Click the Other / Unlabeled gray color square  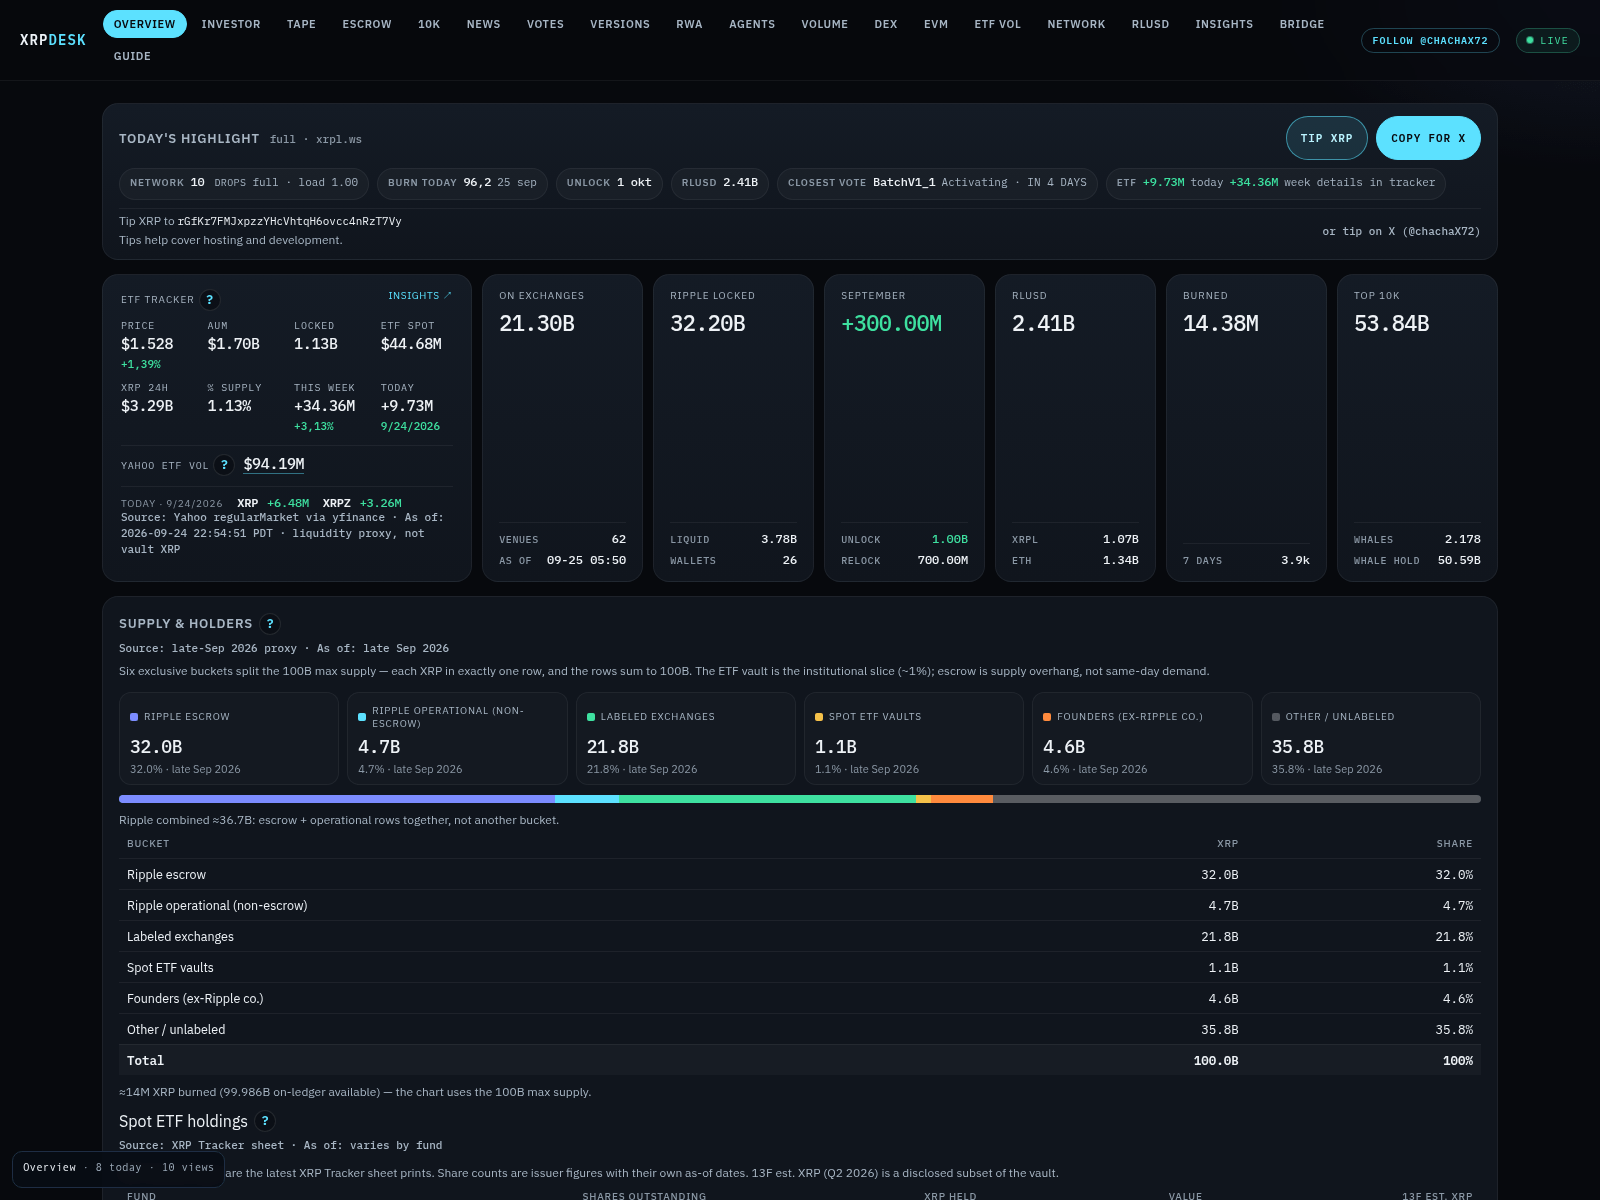[1276, 717]
